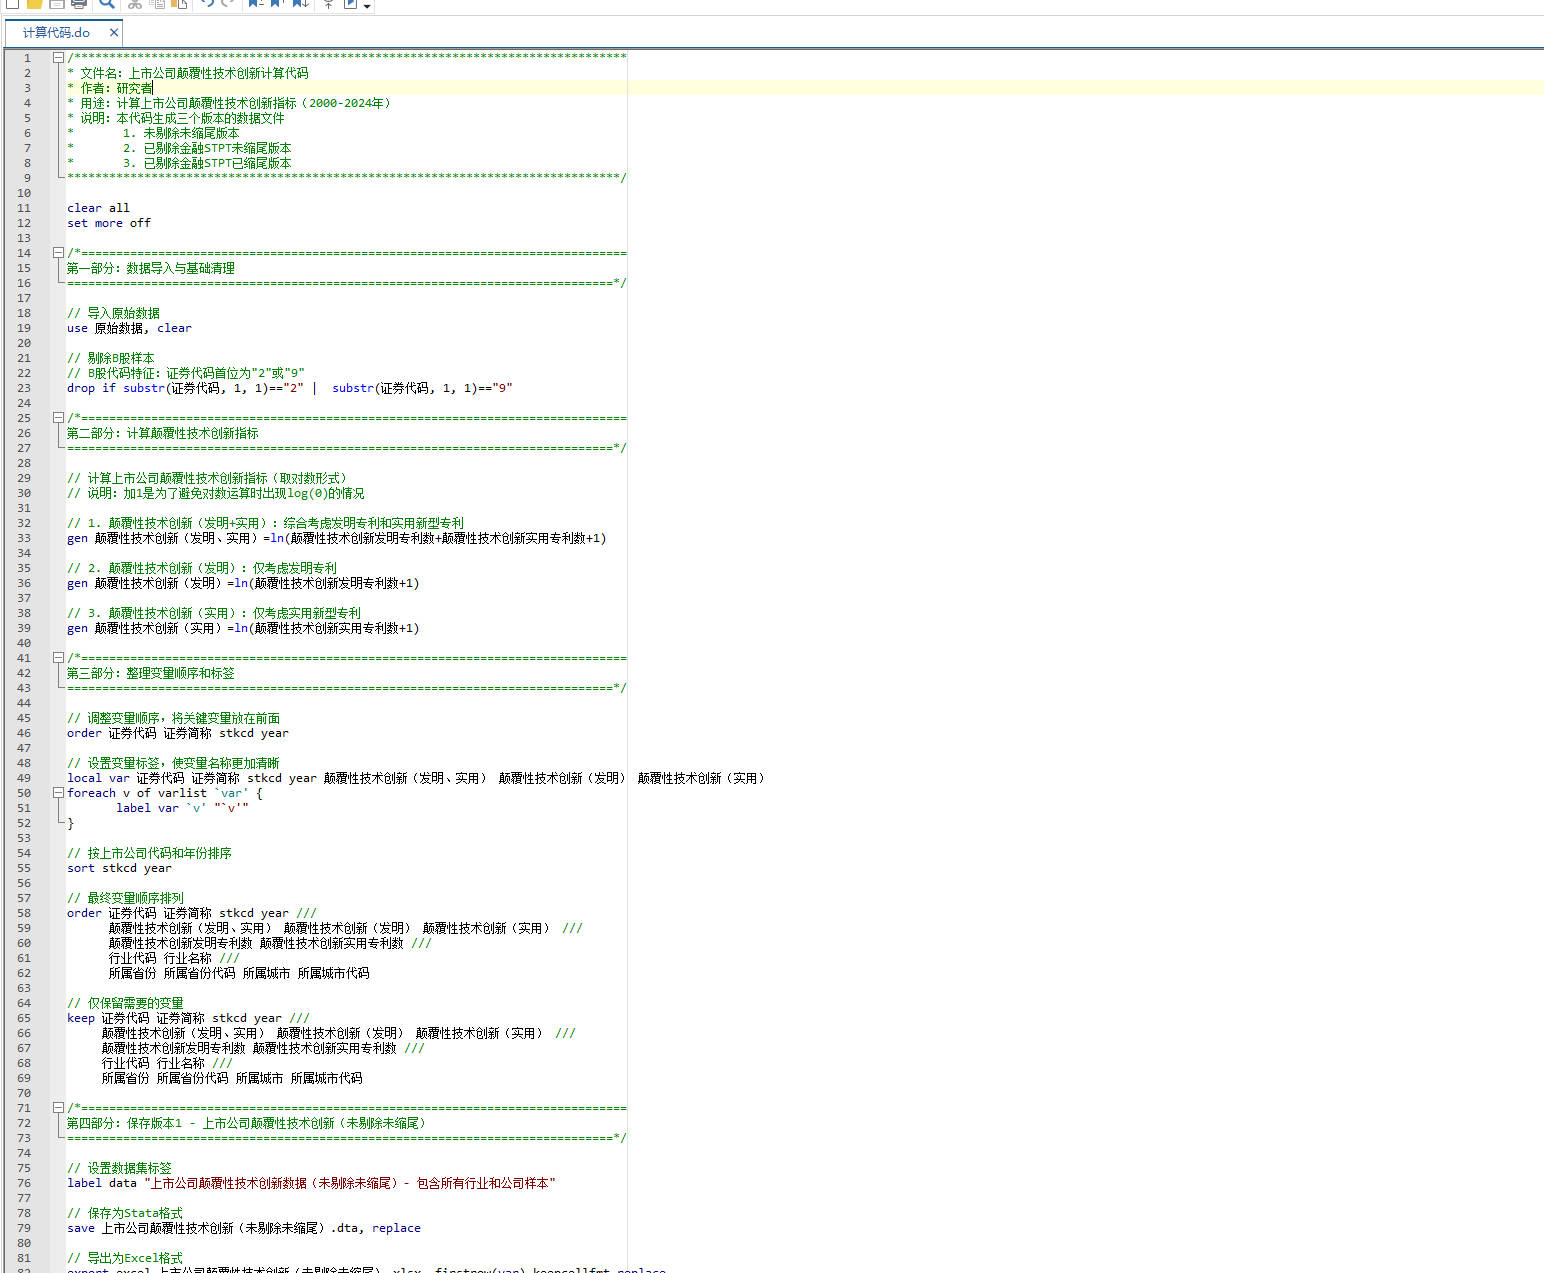The width and height of the screenshot is (1544, 1273).
Task: Collapse the header comment block at line 1
Action: point(58,58)
